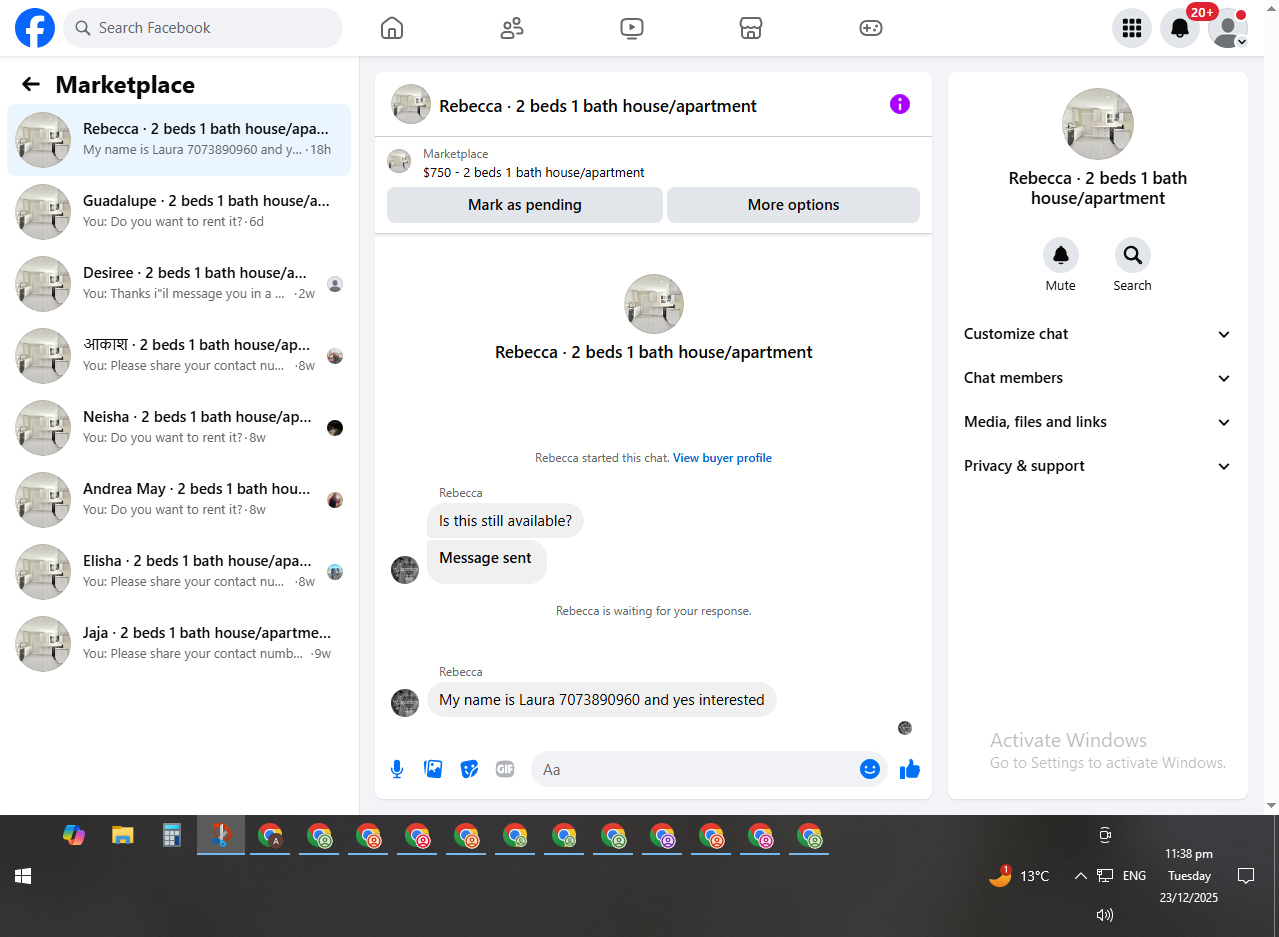The width and height of the screenshot is (1279, 937).
Task: Open conversation information purple icon
Action: coord(900,104)
